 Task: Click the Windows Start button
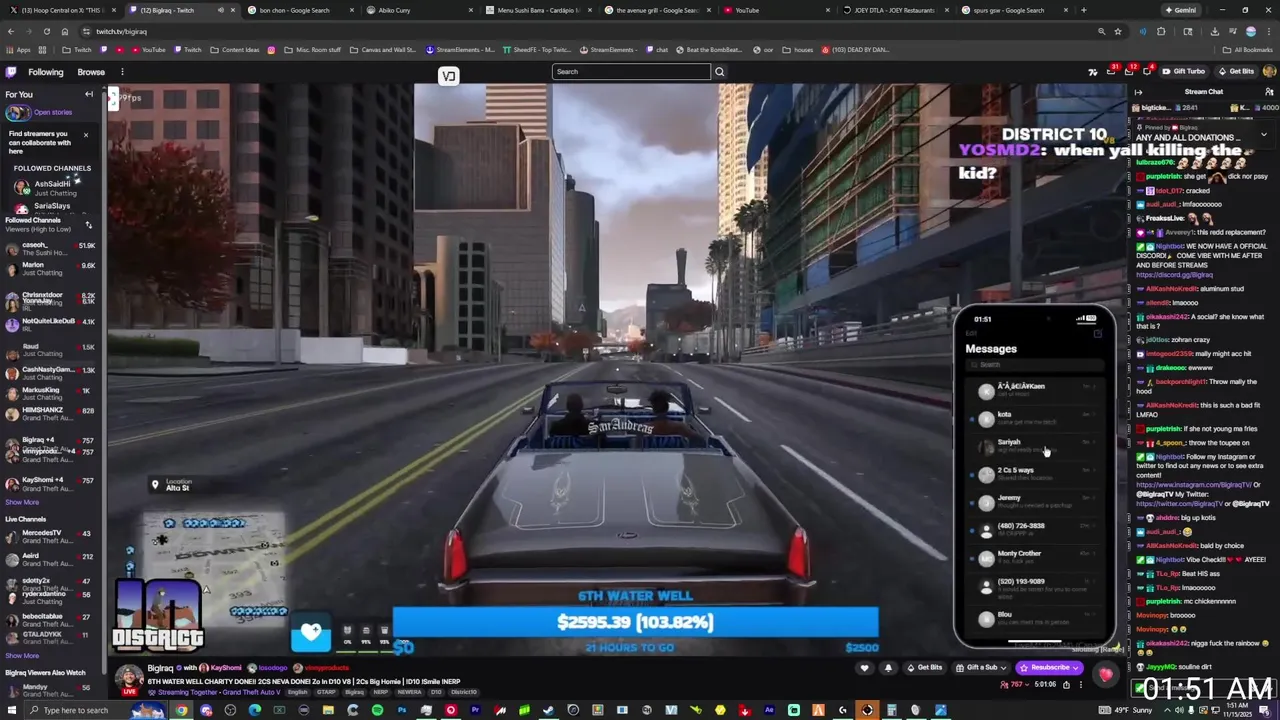pyautogui.click(x=12, y=710)
